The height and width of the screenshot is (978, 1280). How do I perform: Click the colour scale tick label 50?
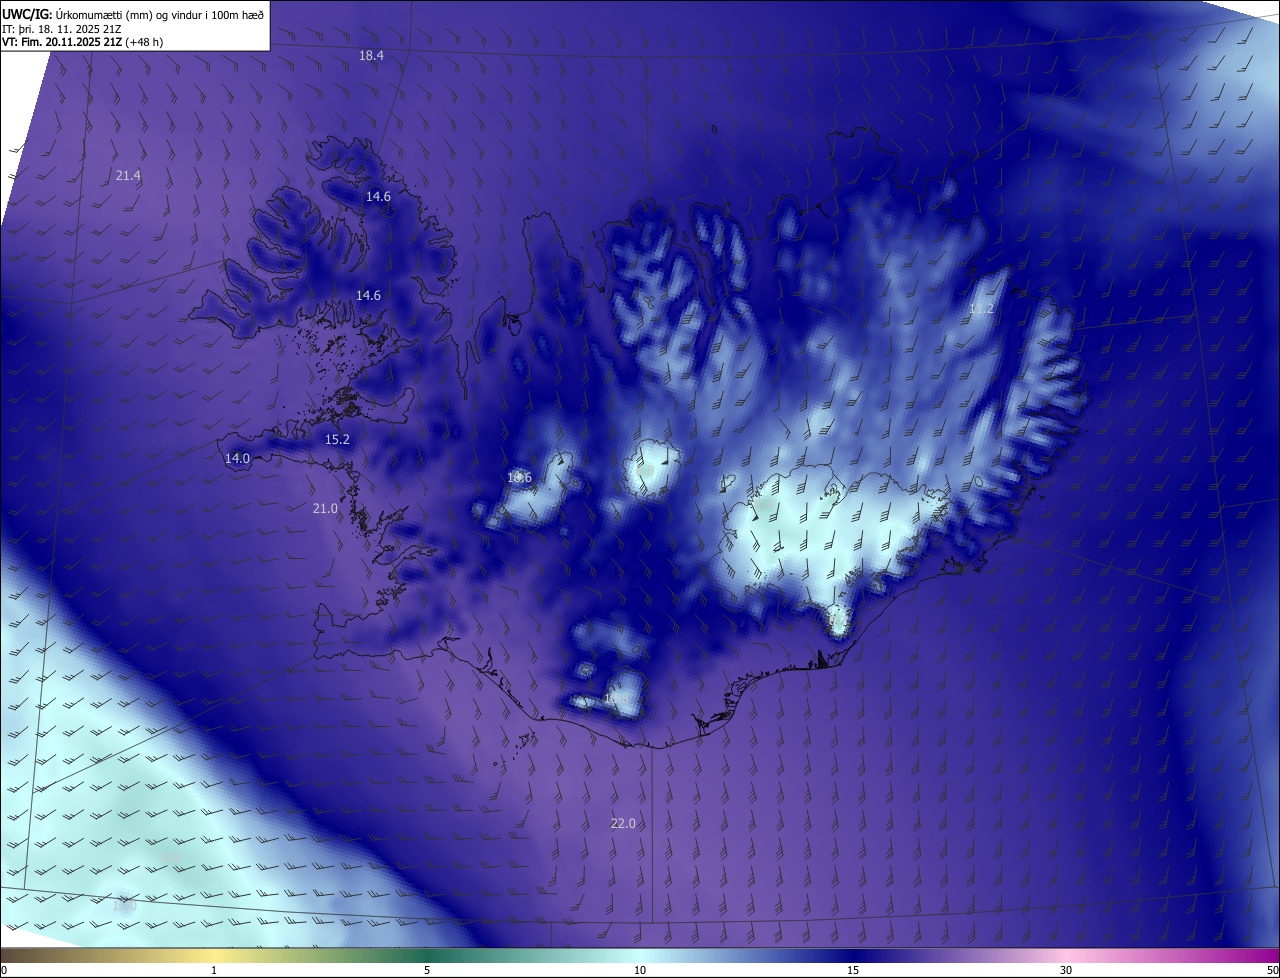tap(1272, 970)
